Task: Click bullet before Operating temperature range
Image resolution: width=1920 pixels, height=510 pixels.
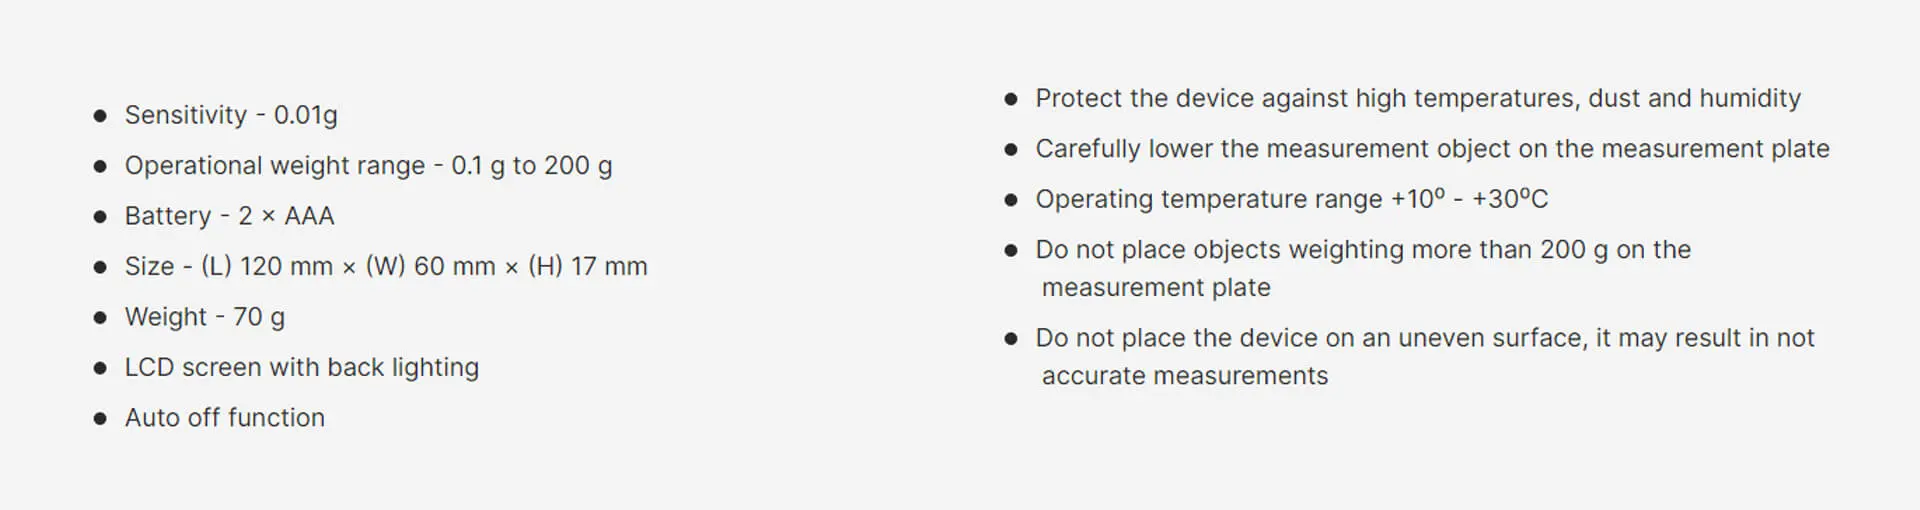Action: [x=1011, y=200]
